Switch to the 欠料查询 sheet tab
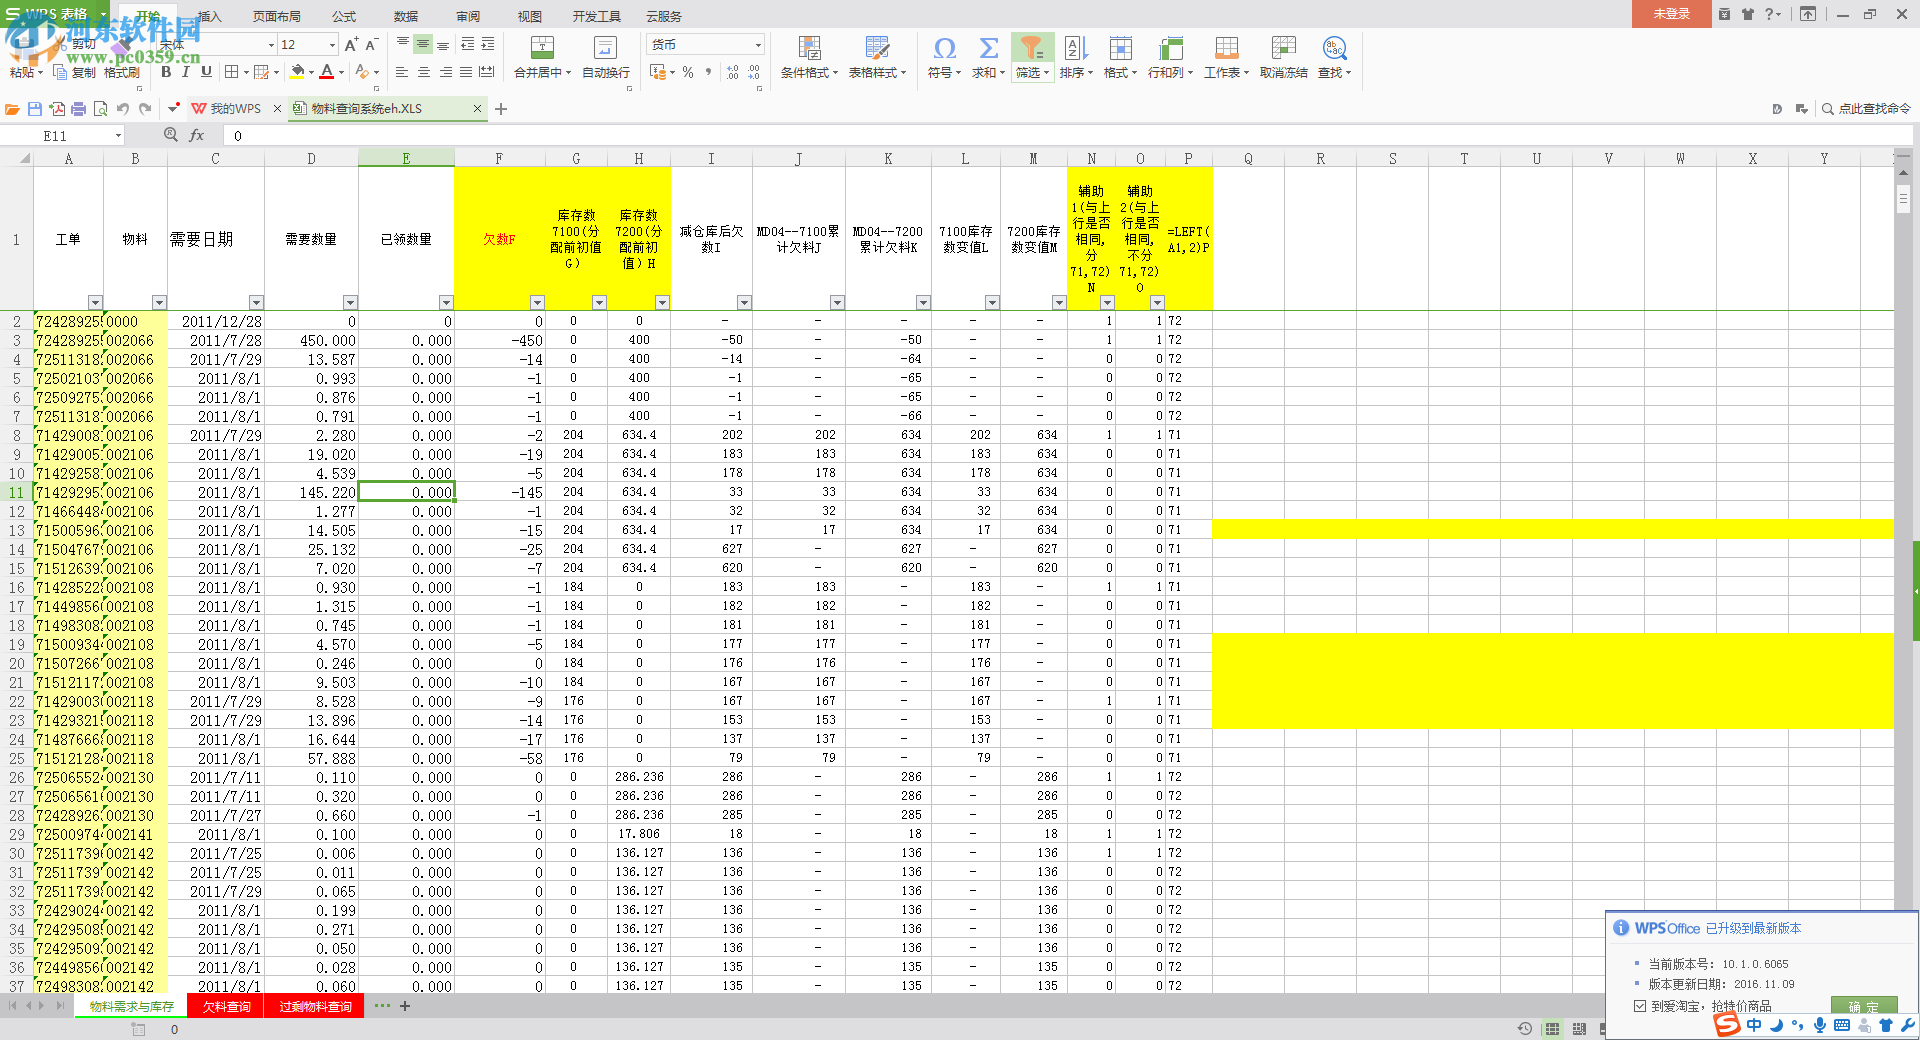The image size is (1920, 1040). pos(226,1007)
